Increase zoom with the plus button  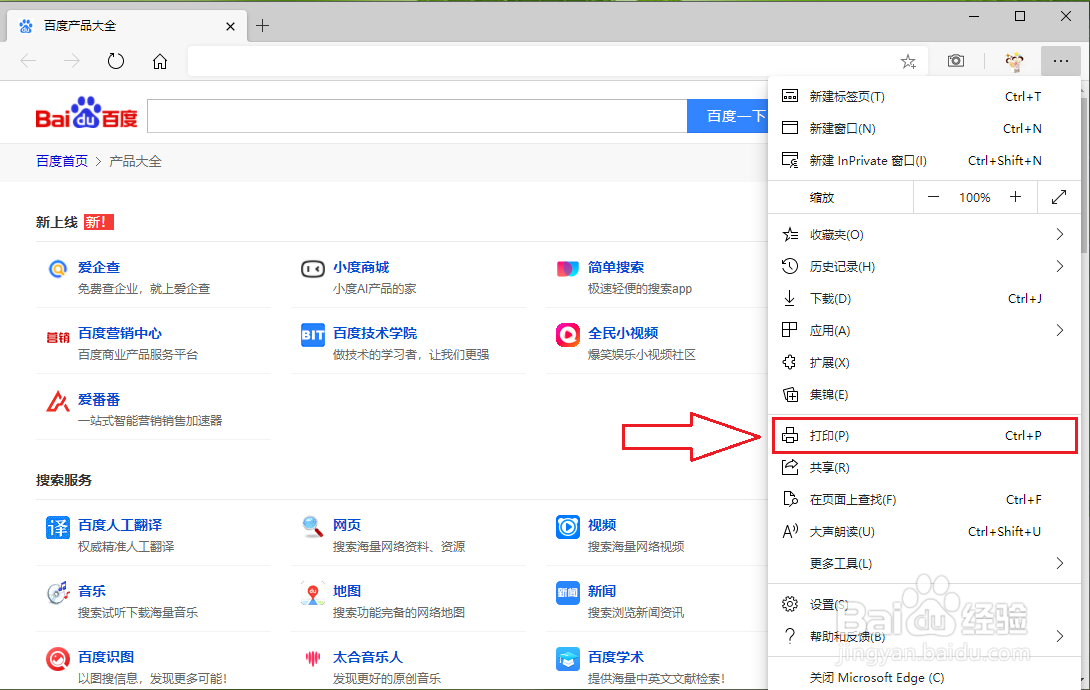[x=1016, y=197]
